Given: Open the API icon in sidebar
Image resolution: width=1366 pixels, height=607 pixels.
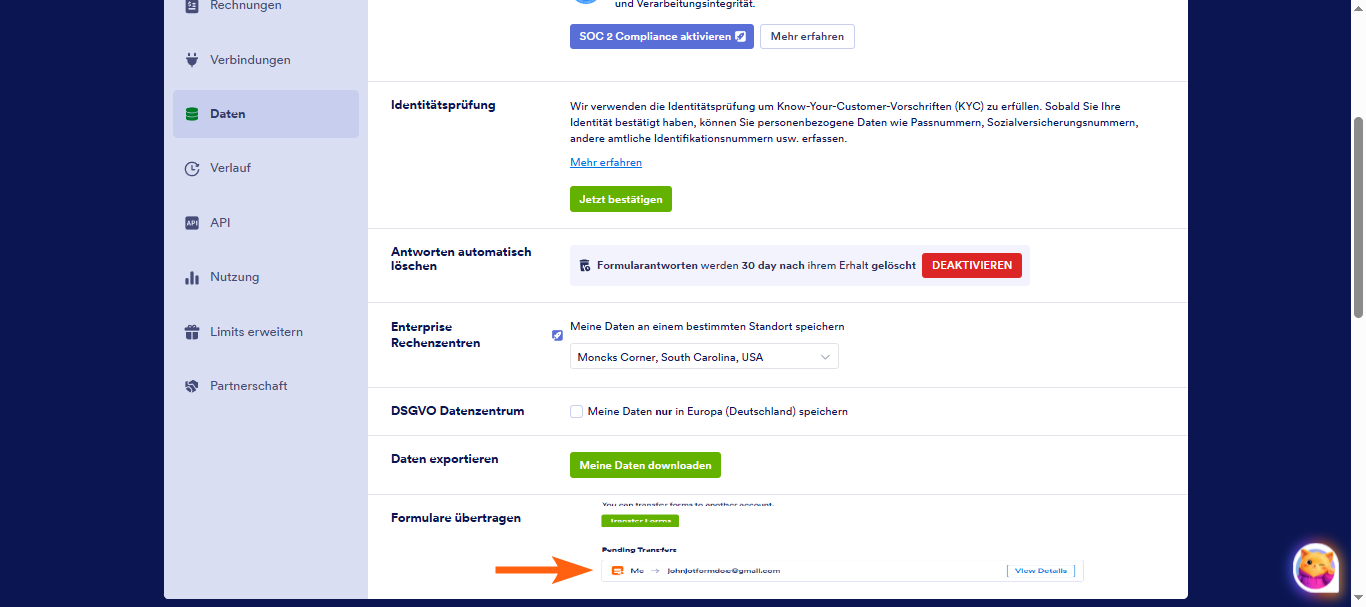Looking at the screenshot, I should [x=192, y=223].
